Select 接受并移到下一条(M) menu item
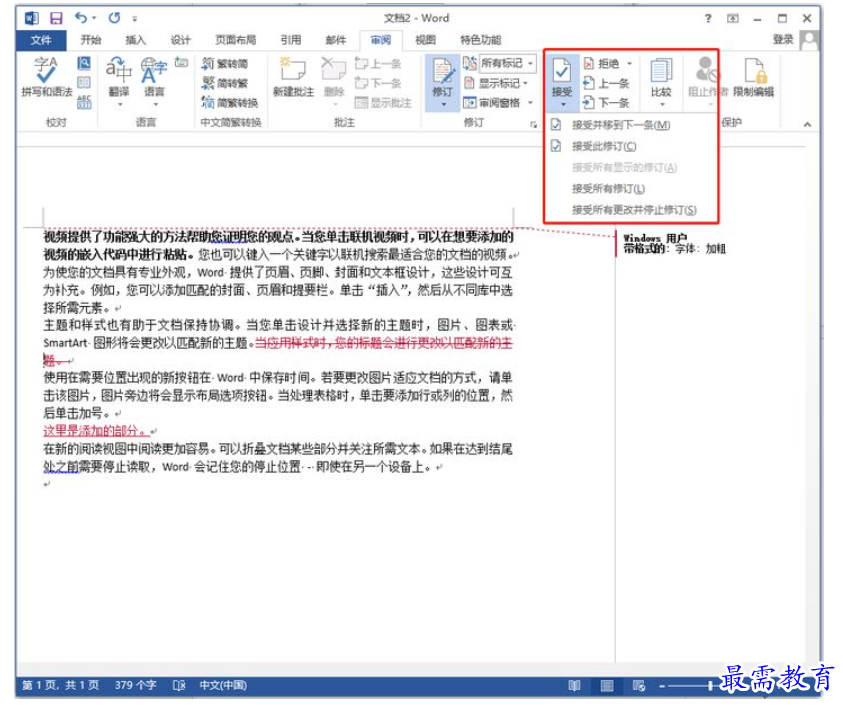Screen dimensions: 843x709 [x=631, y=125]
